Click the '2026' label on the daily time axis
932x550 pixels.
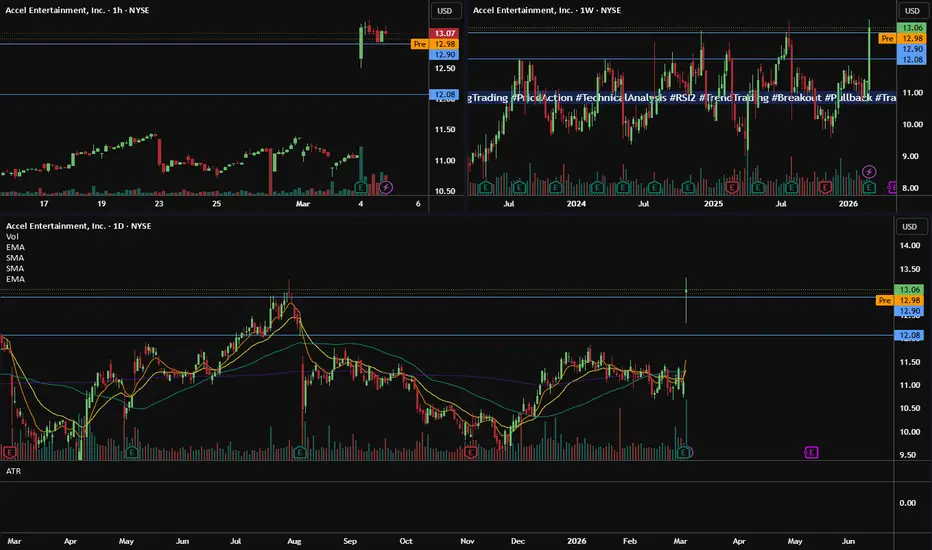[x=576, y=541]
